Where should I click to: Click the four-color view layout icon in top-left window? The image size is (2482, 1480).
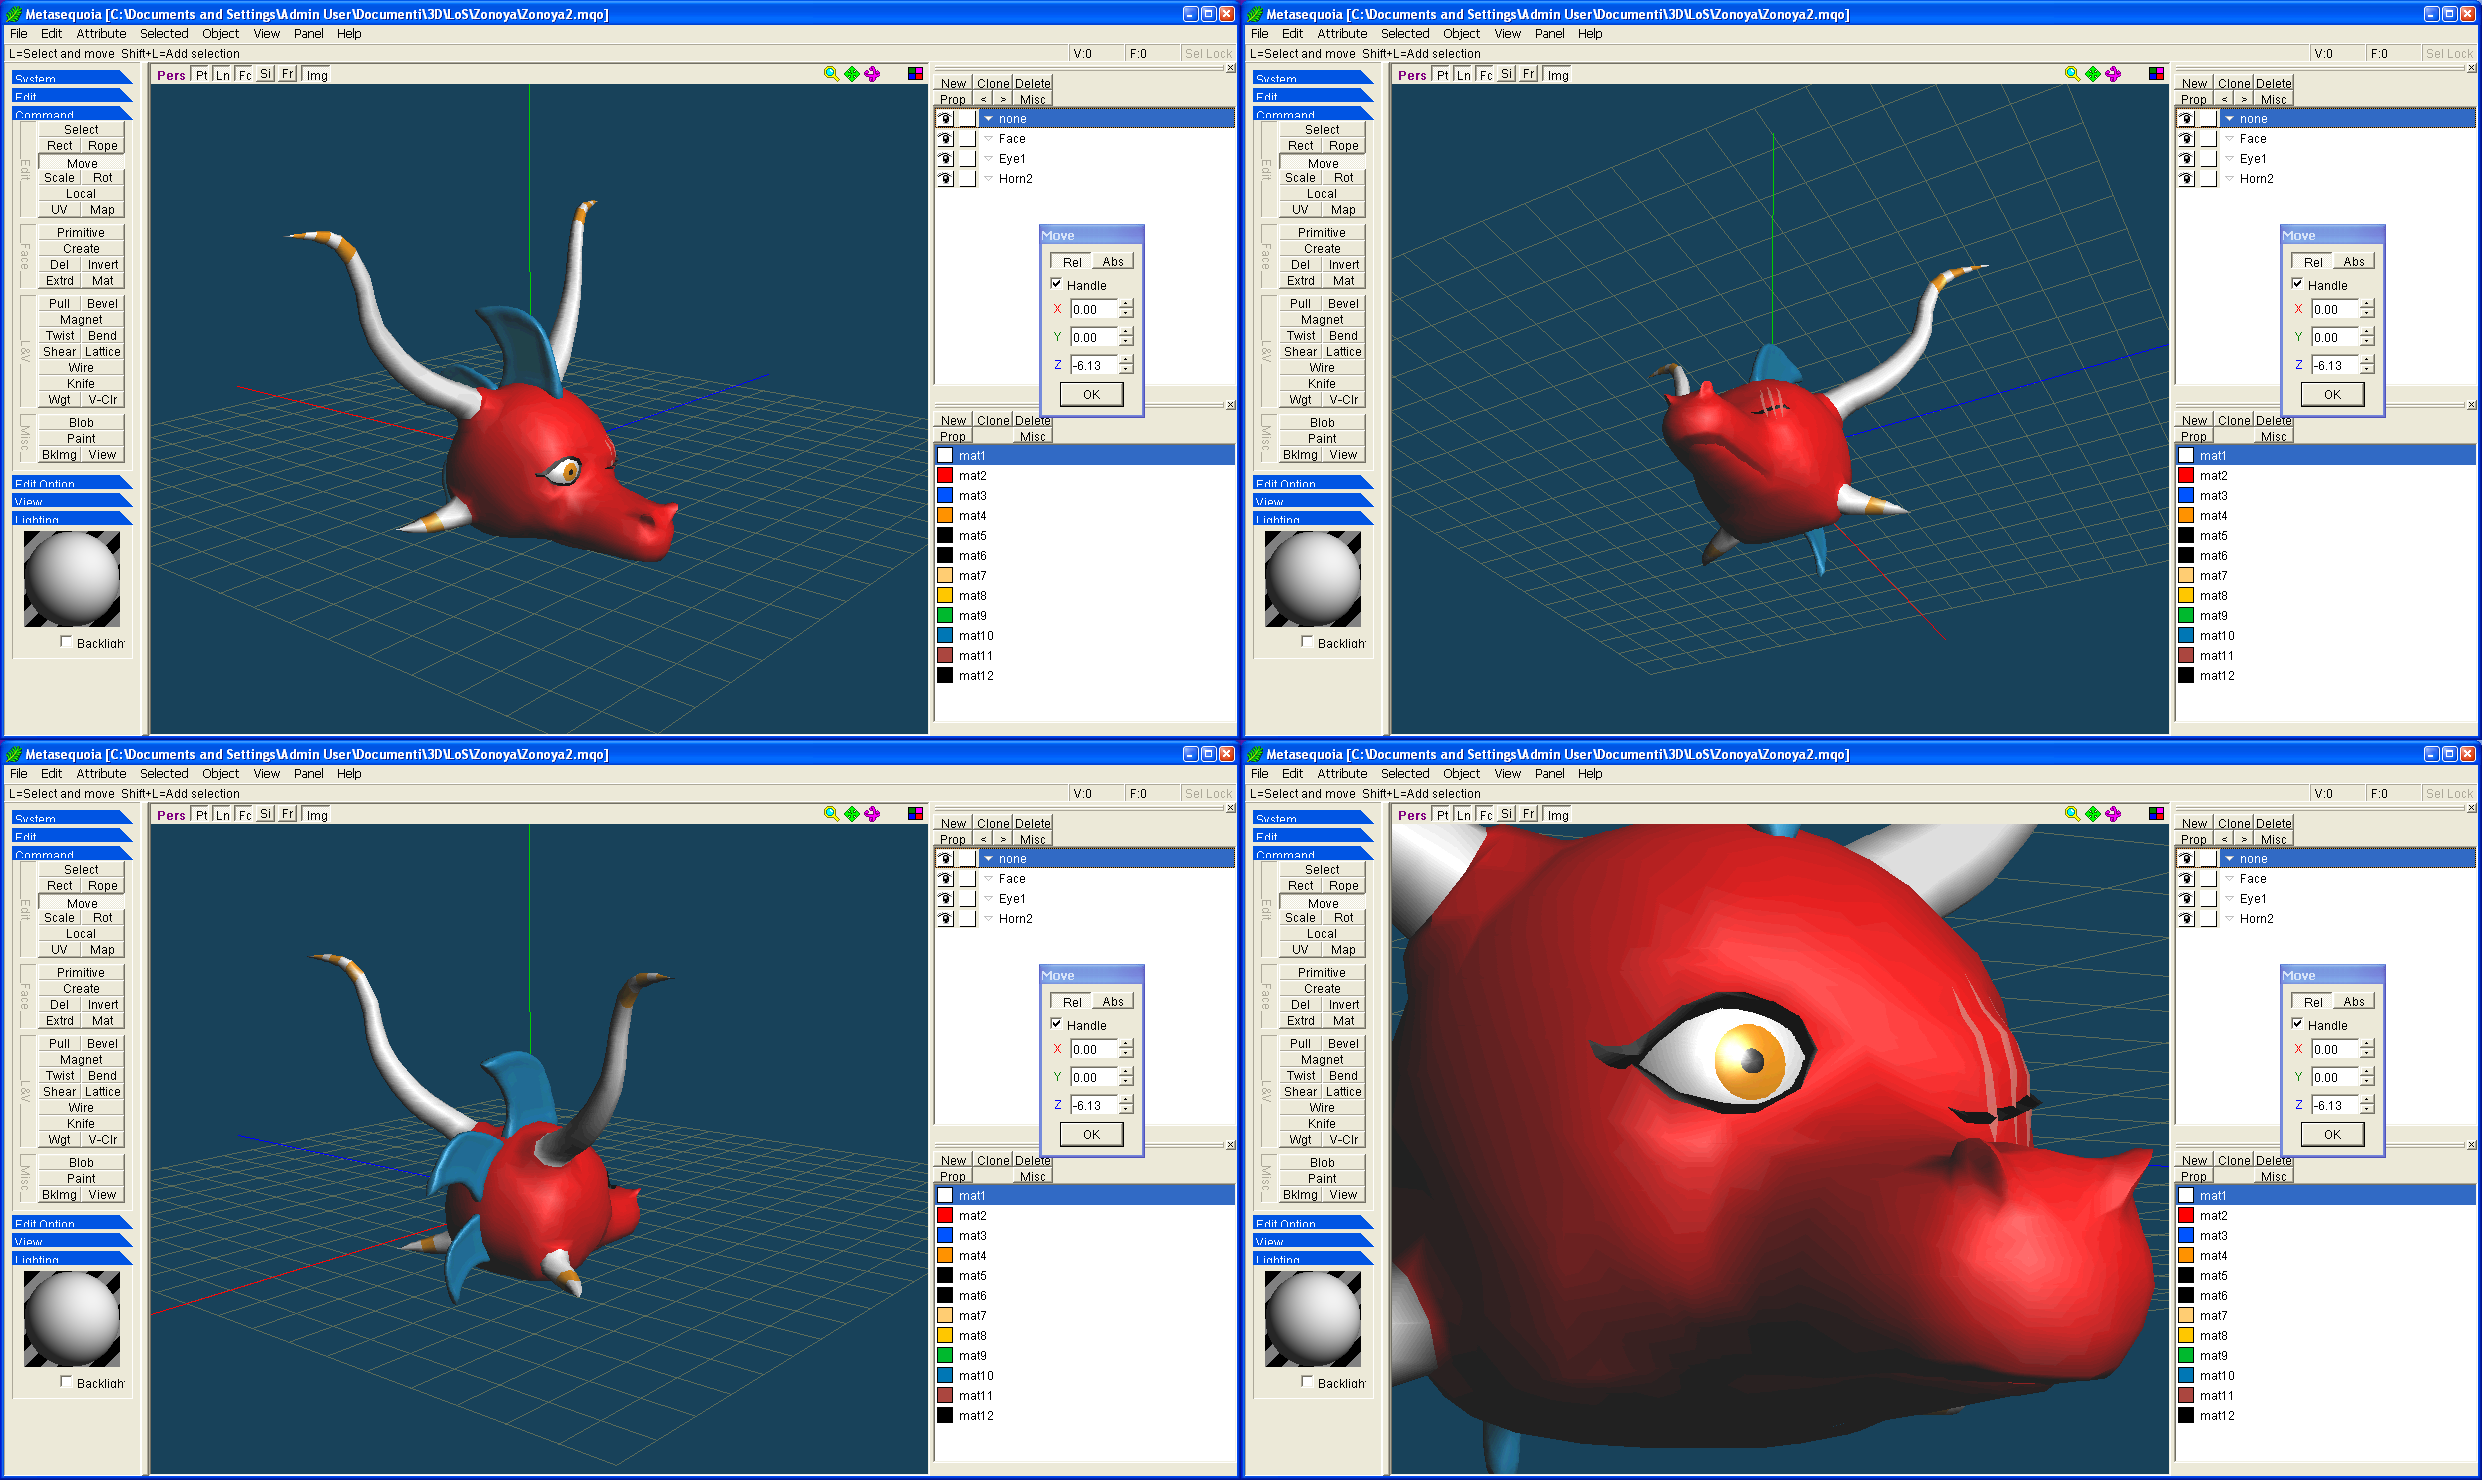pos(915,74)
